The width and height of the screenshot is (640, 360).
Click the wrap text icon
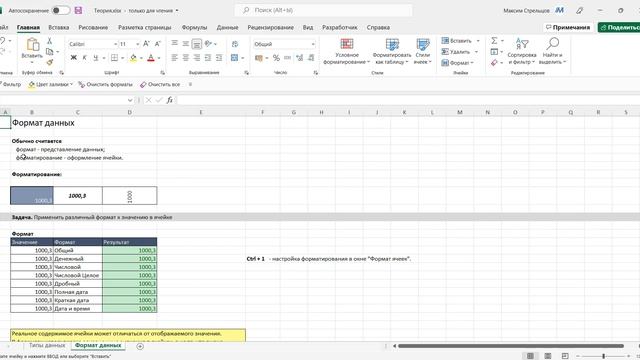(234, 44)
